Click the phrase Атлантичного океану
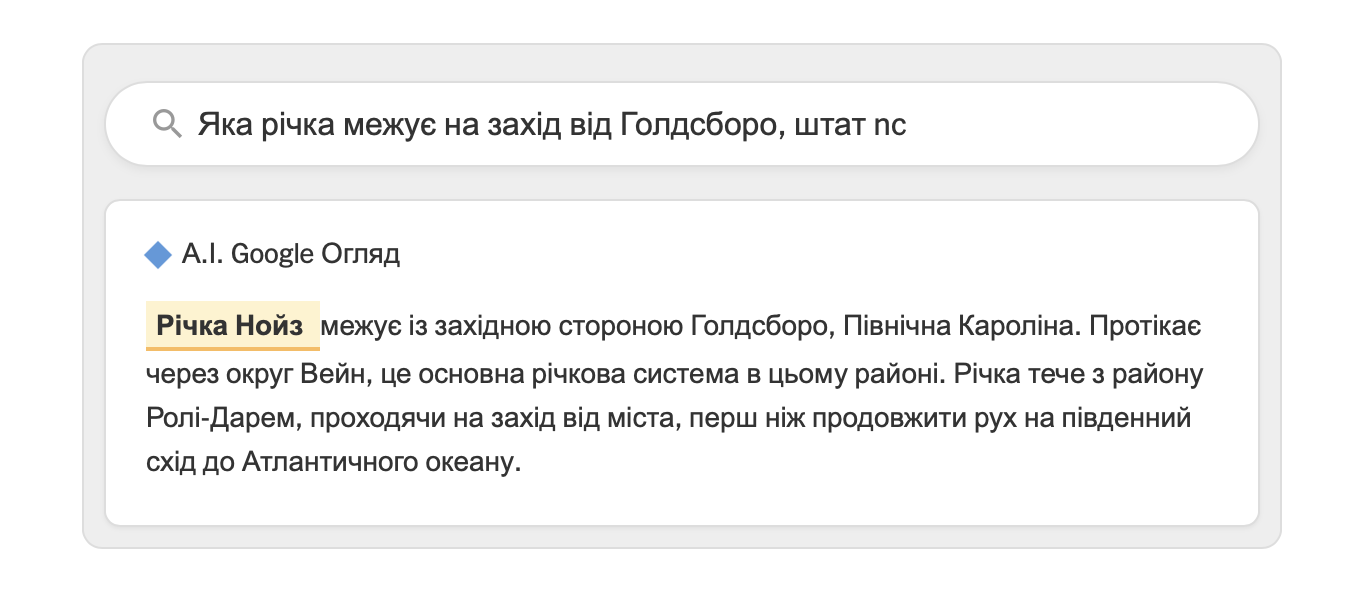This screenshot has width=1362, height=598. point(380,463)
